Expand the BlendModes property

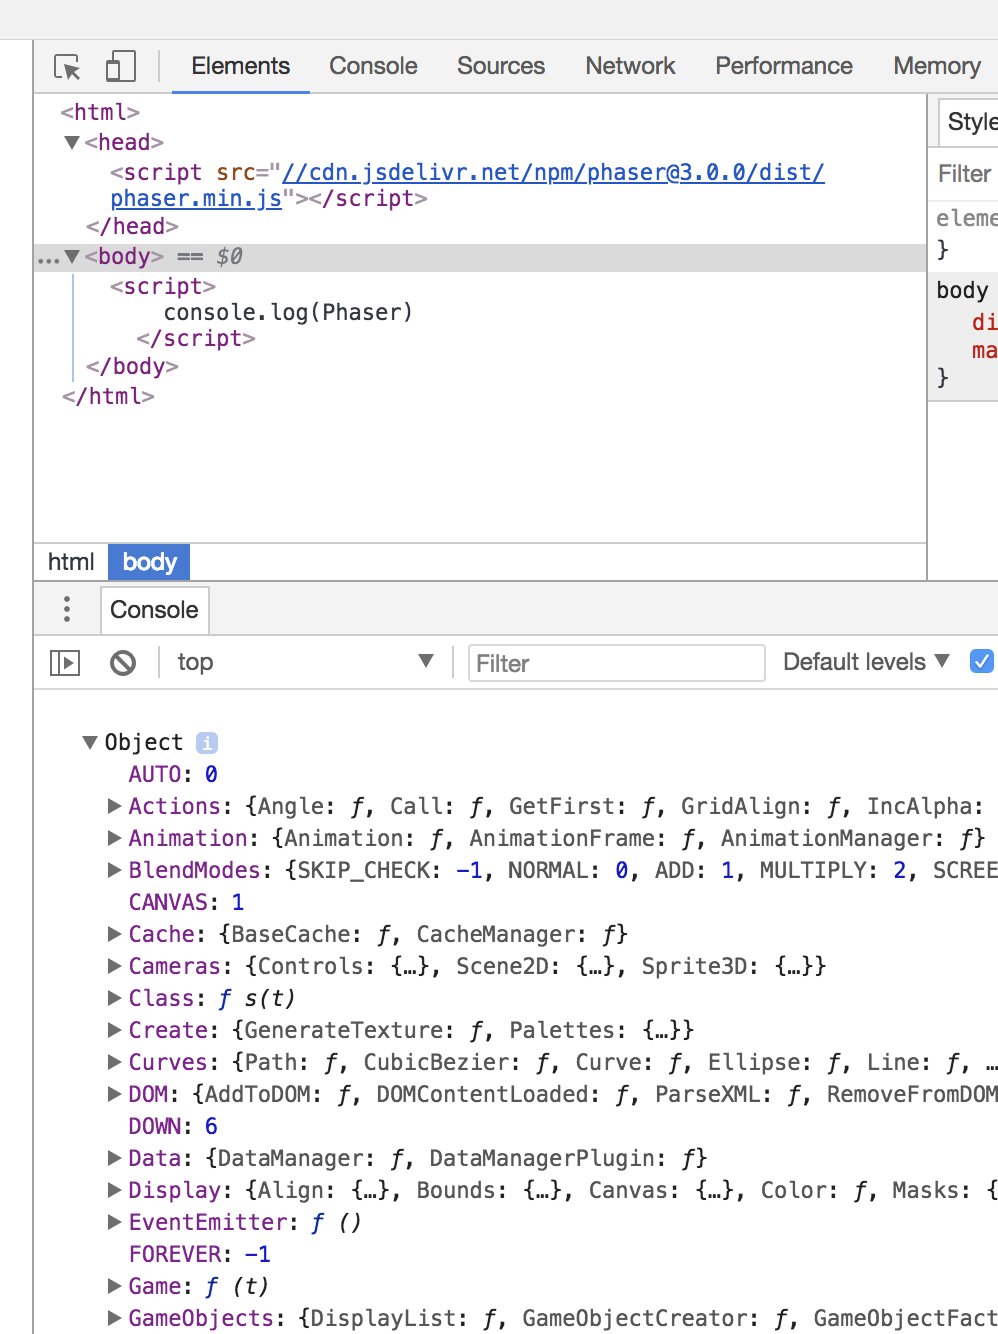(x=115, y=870)
